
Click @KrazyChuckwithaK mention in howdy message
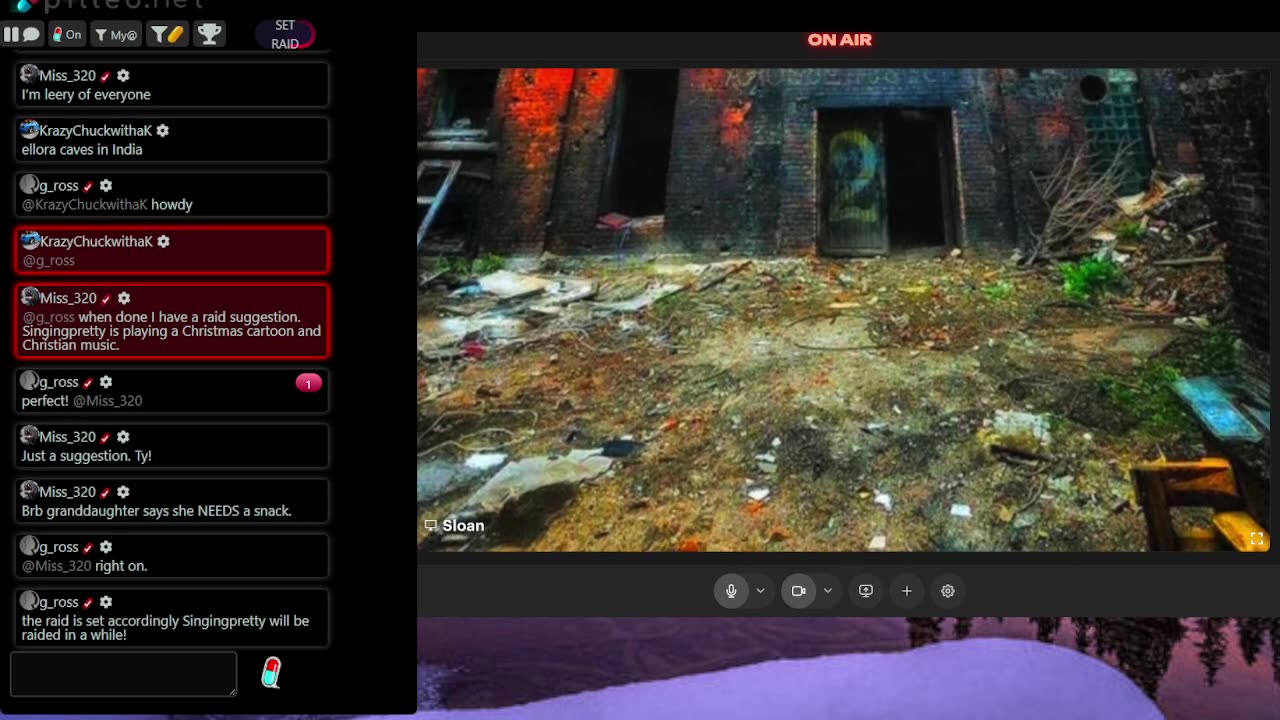point(85,204)
